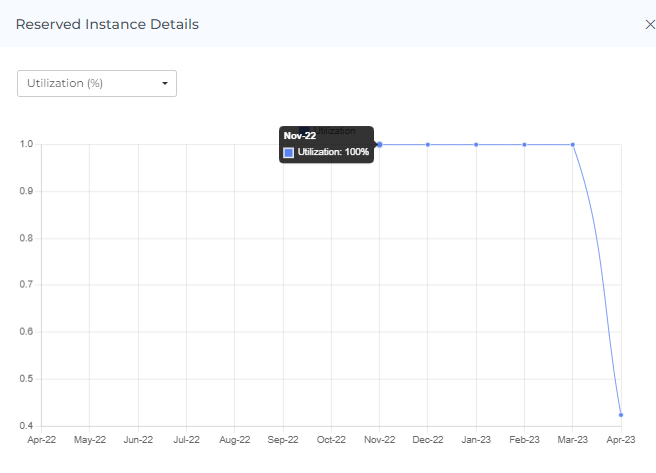Click the dropdown caret arrow icon
The height and width of the screenshot is (473, 656).
point(165,83)
